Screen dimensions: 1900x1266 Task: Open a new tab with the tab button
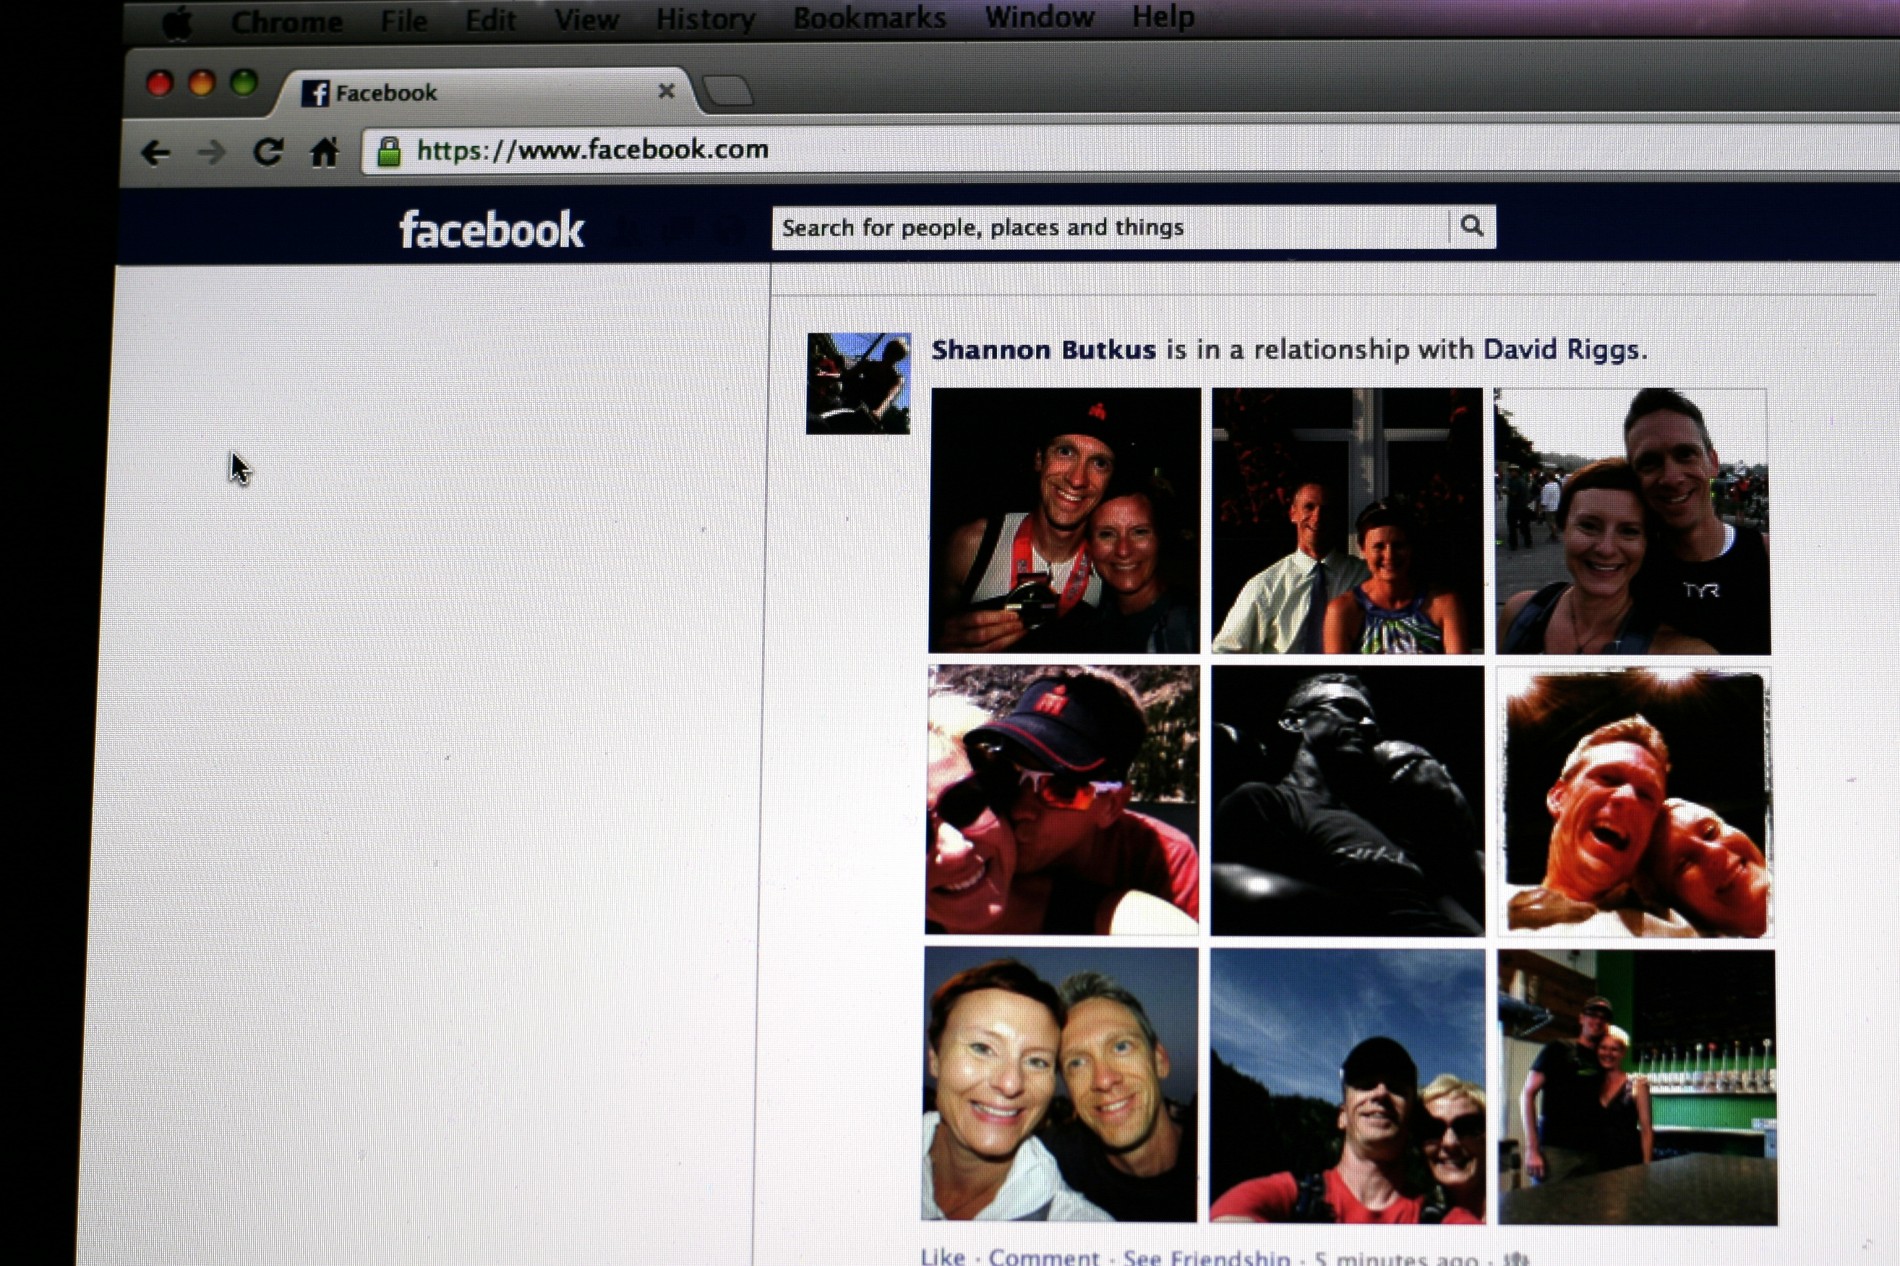[728, 91]
